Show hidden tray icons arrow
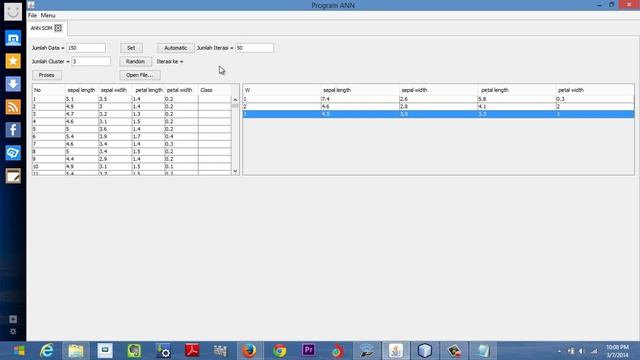 point(559,351)
